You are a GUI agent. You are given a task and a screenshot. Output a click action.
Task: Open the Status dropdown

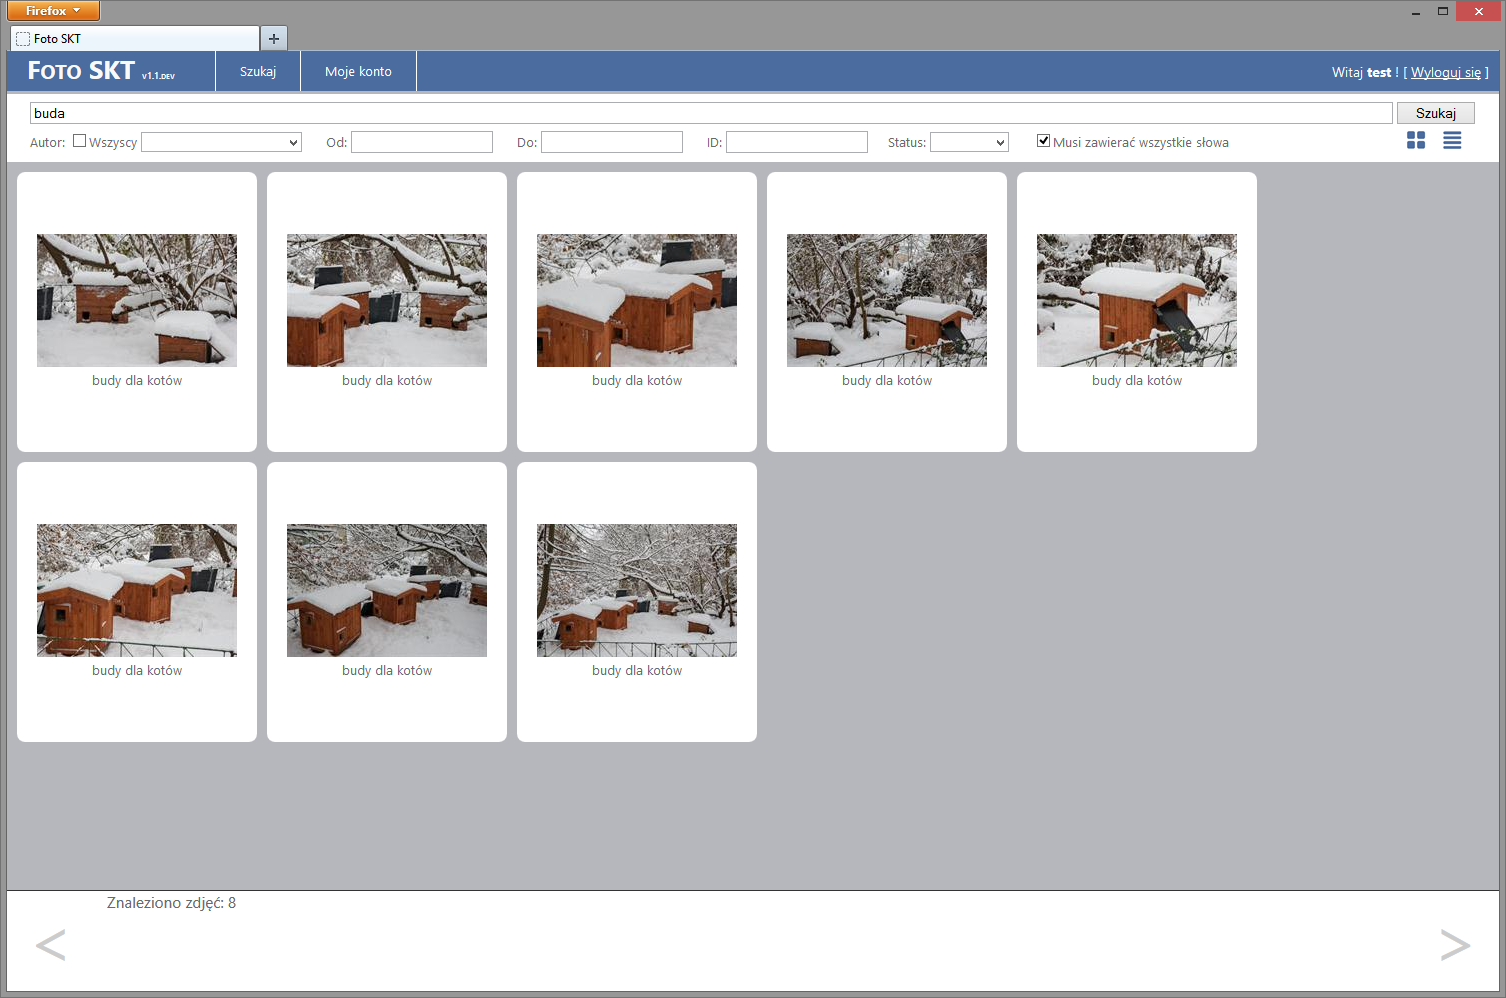968,143
